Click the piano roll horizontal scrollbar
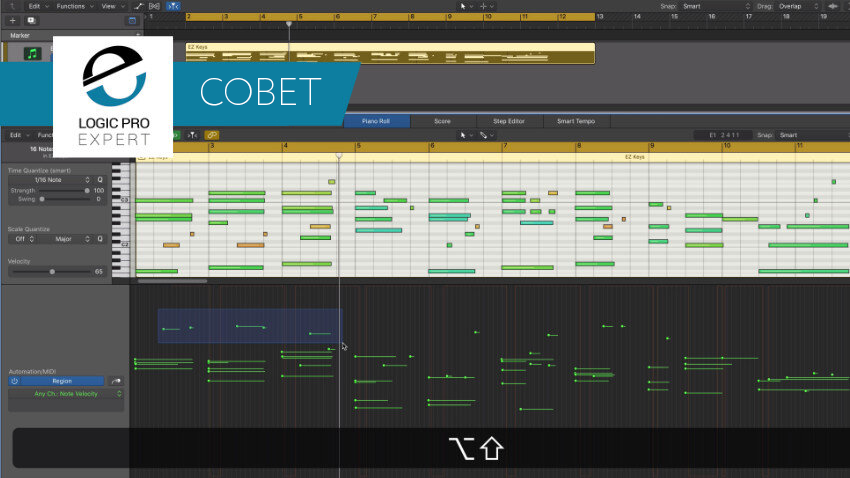 [172, 281]
